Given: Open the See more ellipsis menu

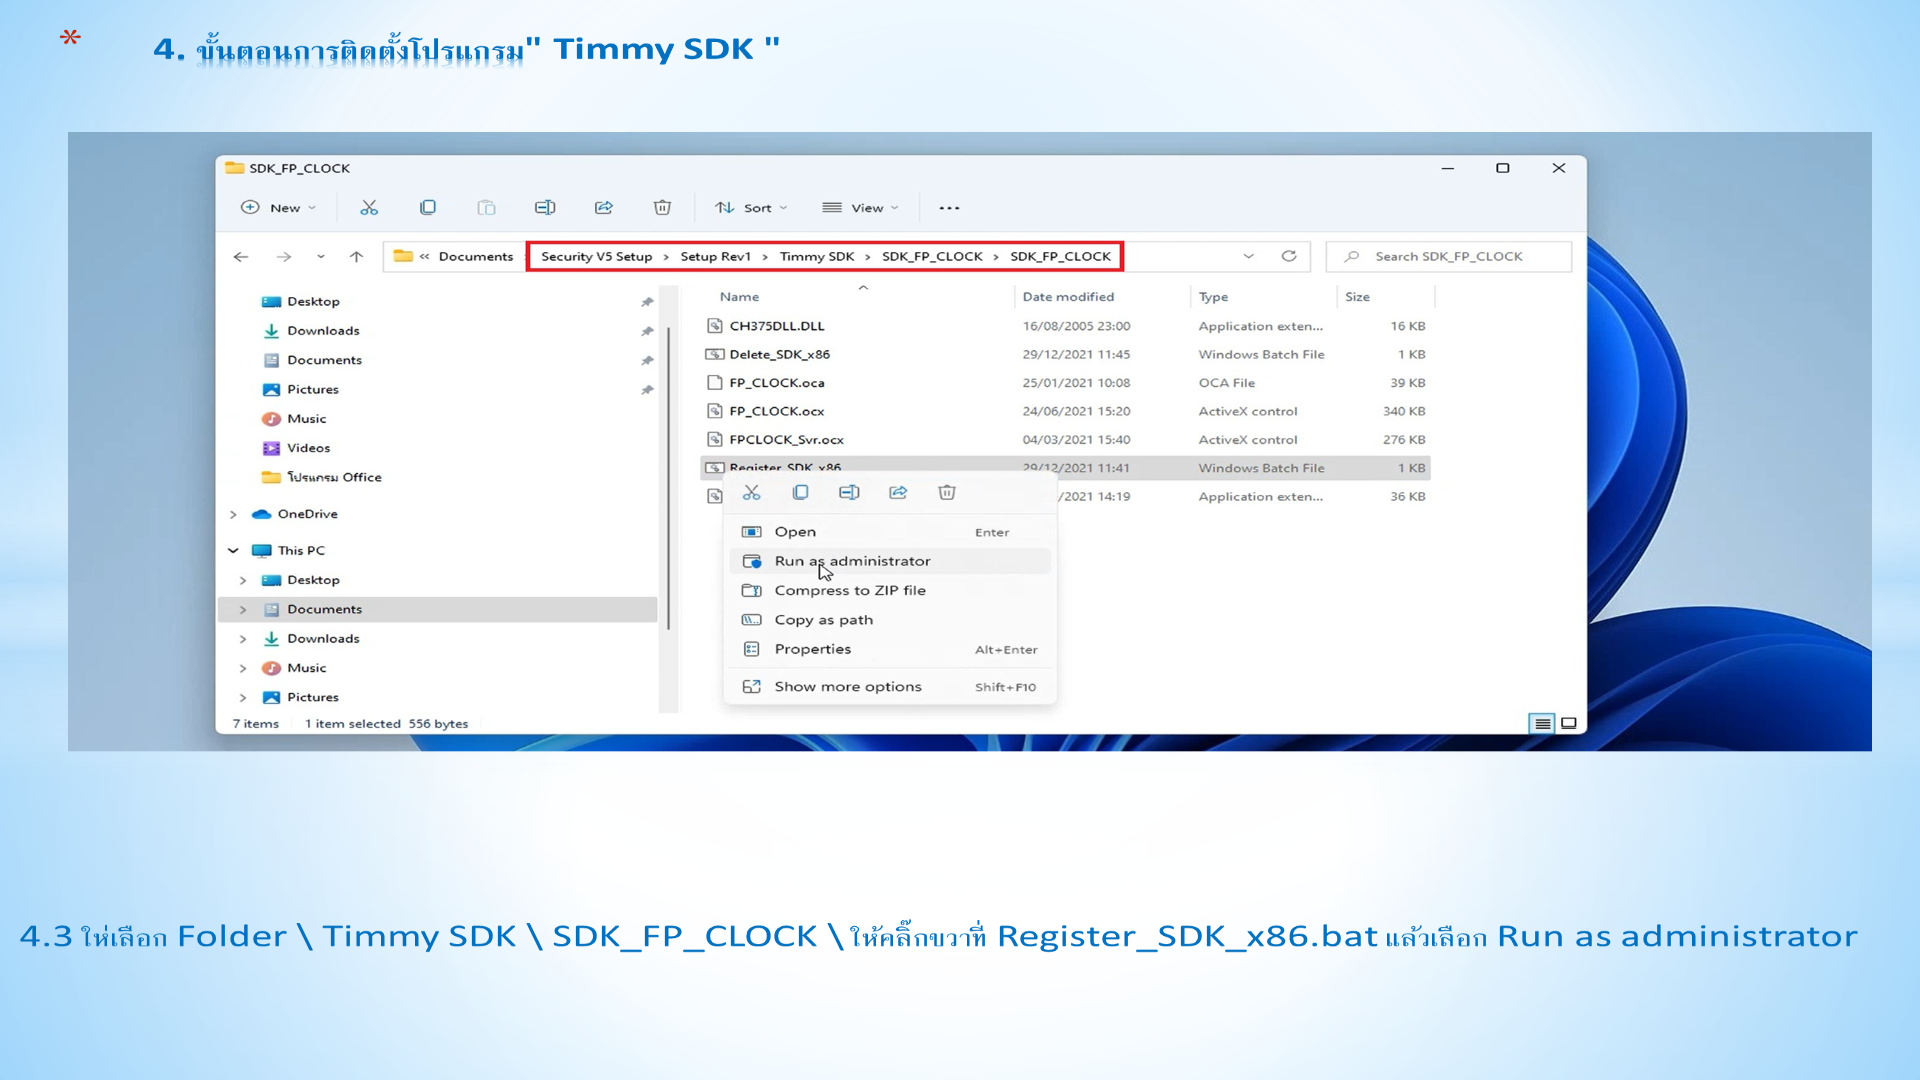Looking at the screenshot, I should tap(949, 208).
